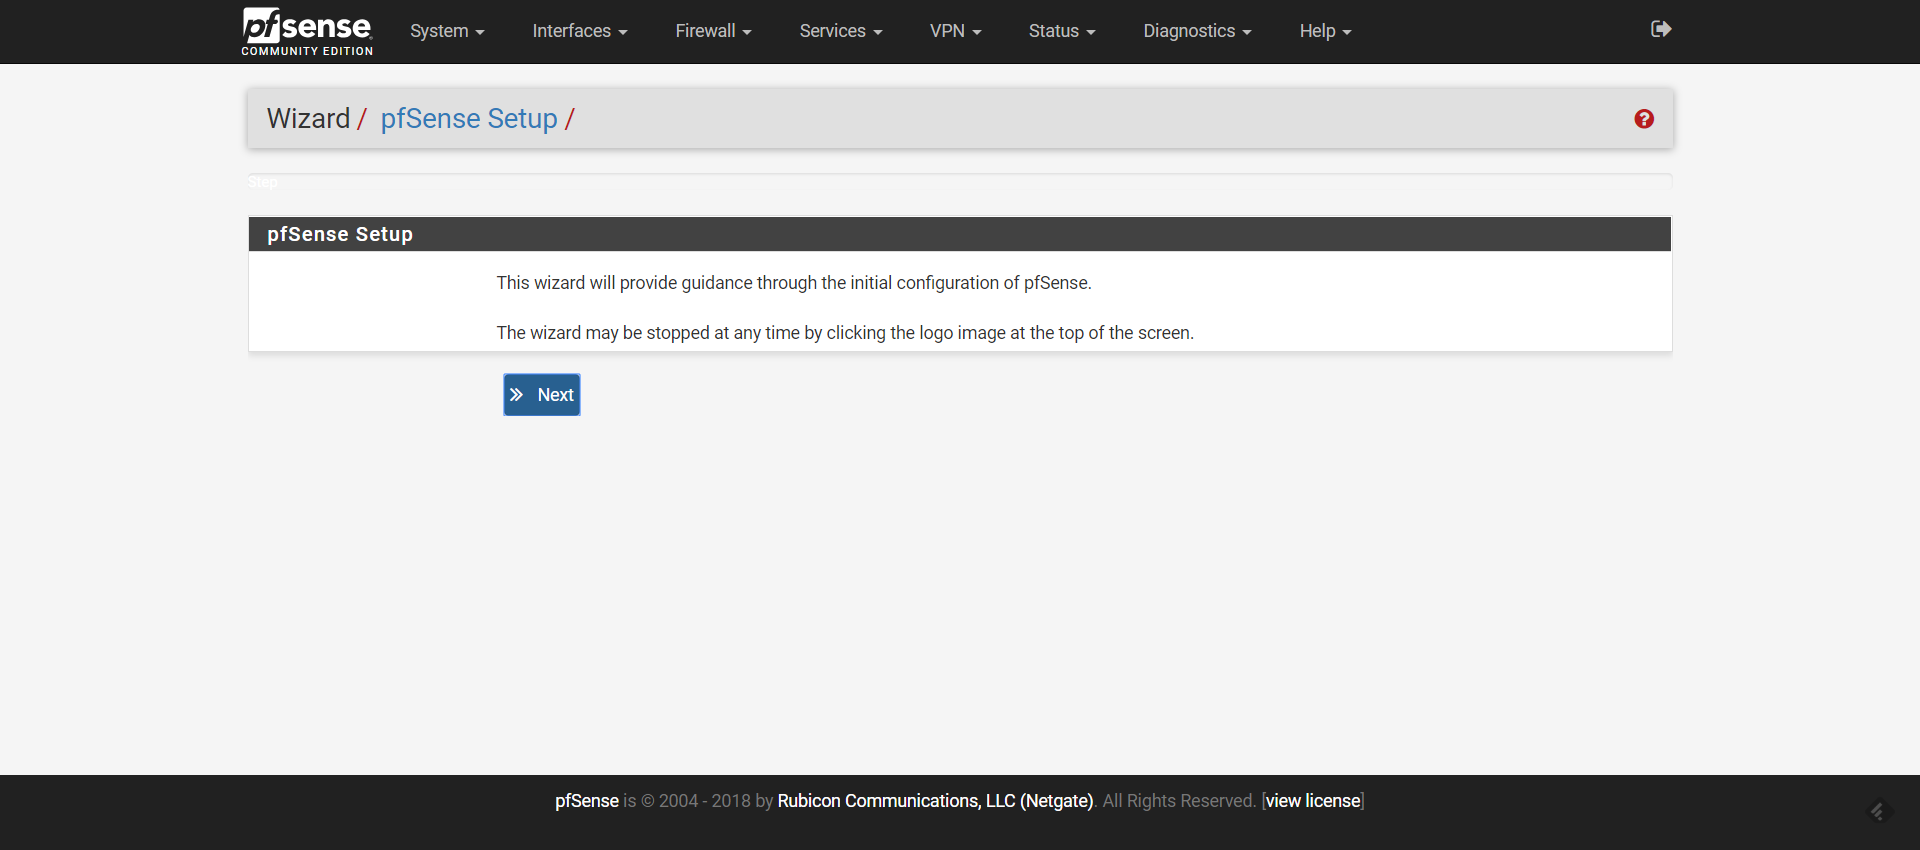The width and height of the screenshot is (1920, 850).
Task: Click the pfSense Setup panel heading
Action: pyautogui.click(x=960, y=234)
